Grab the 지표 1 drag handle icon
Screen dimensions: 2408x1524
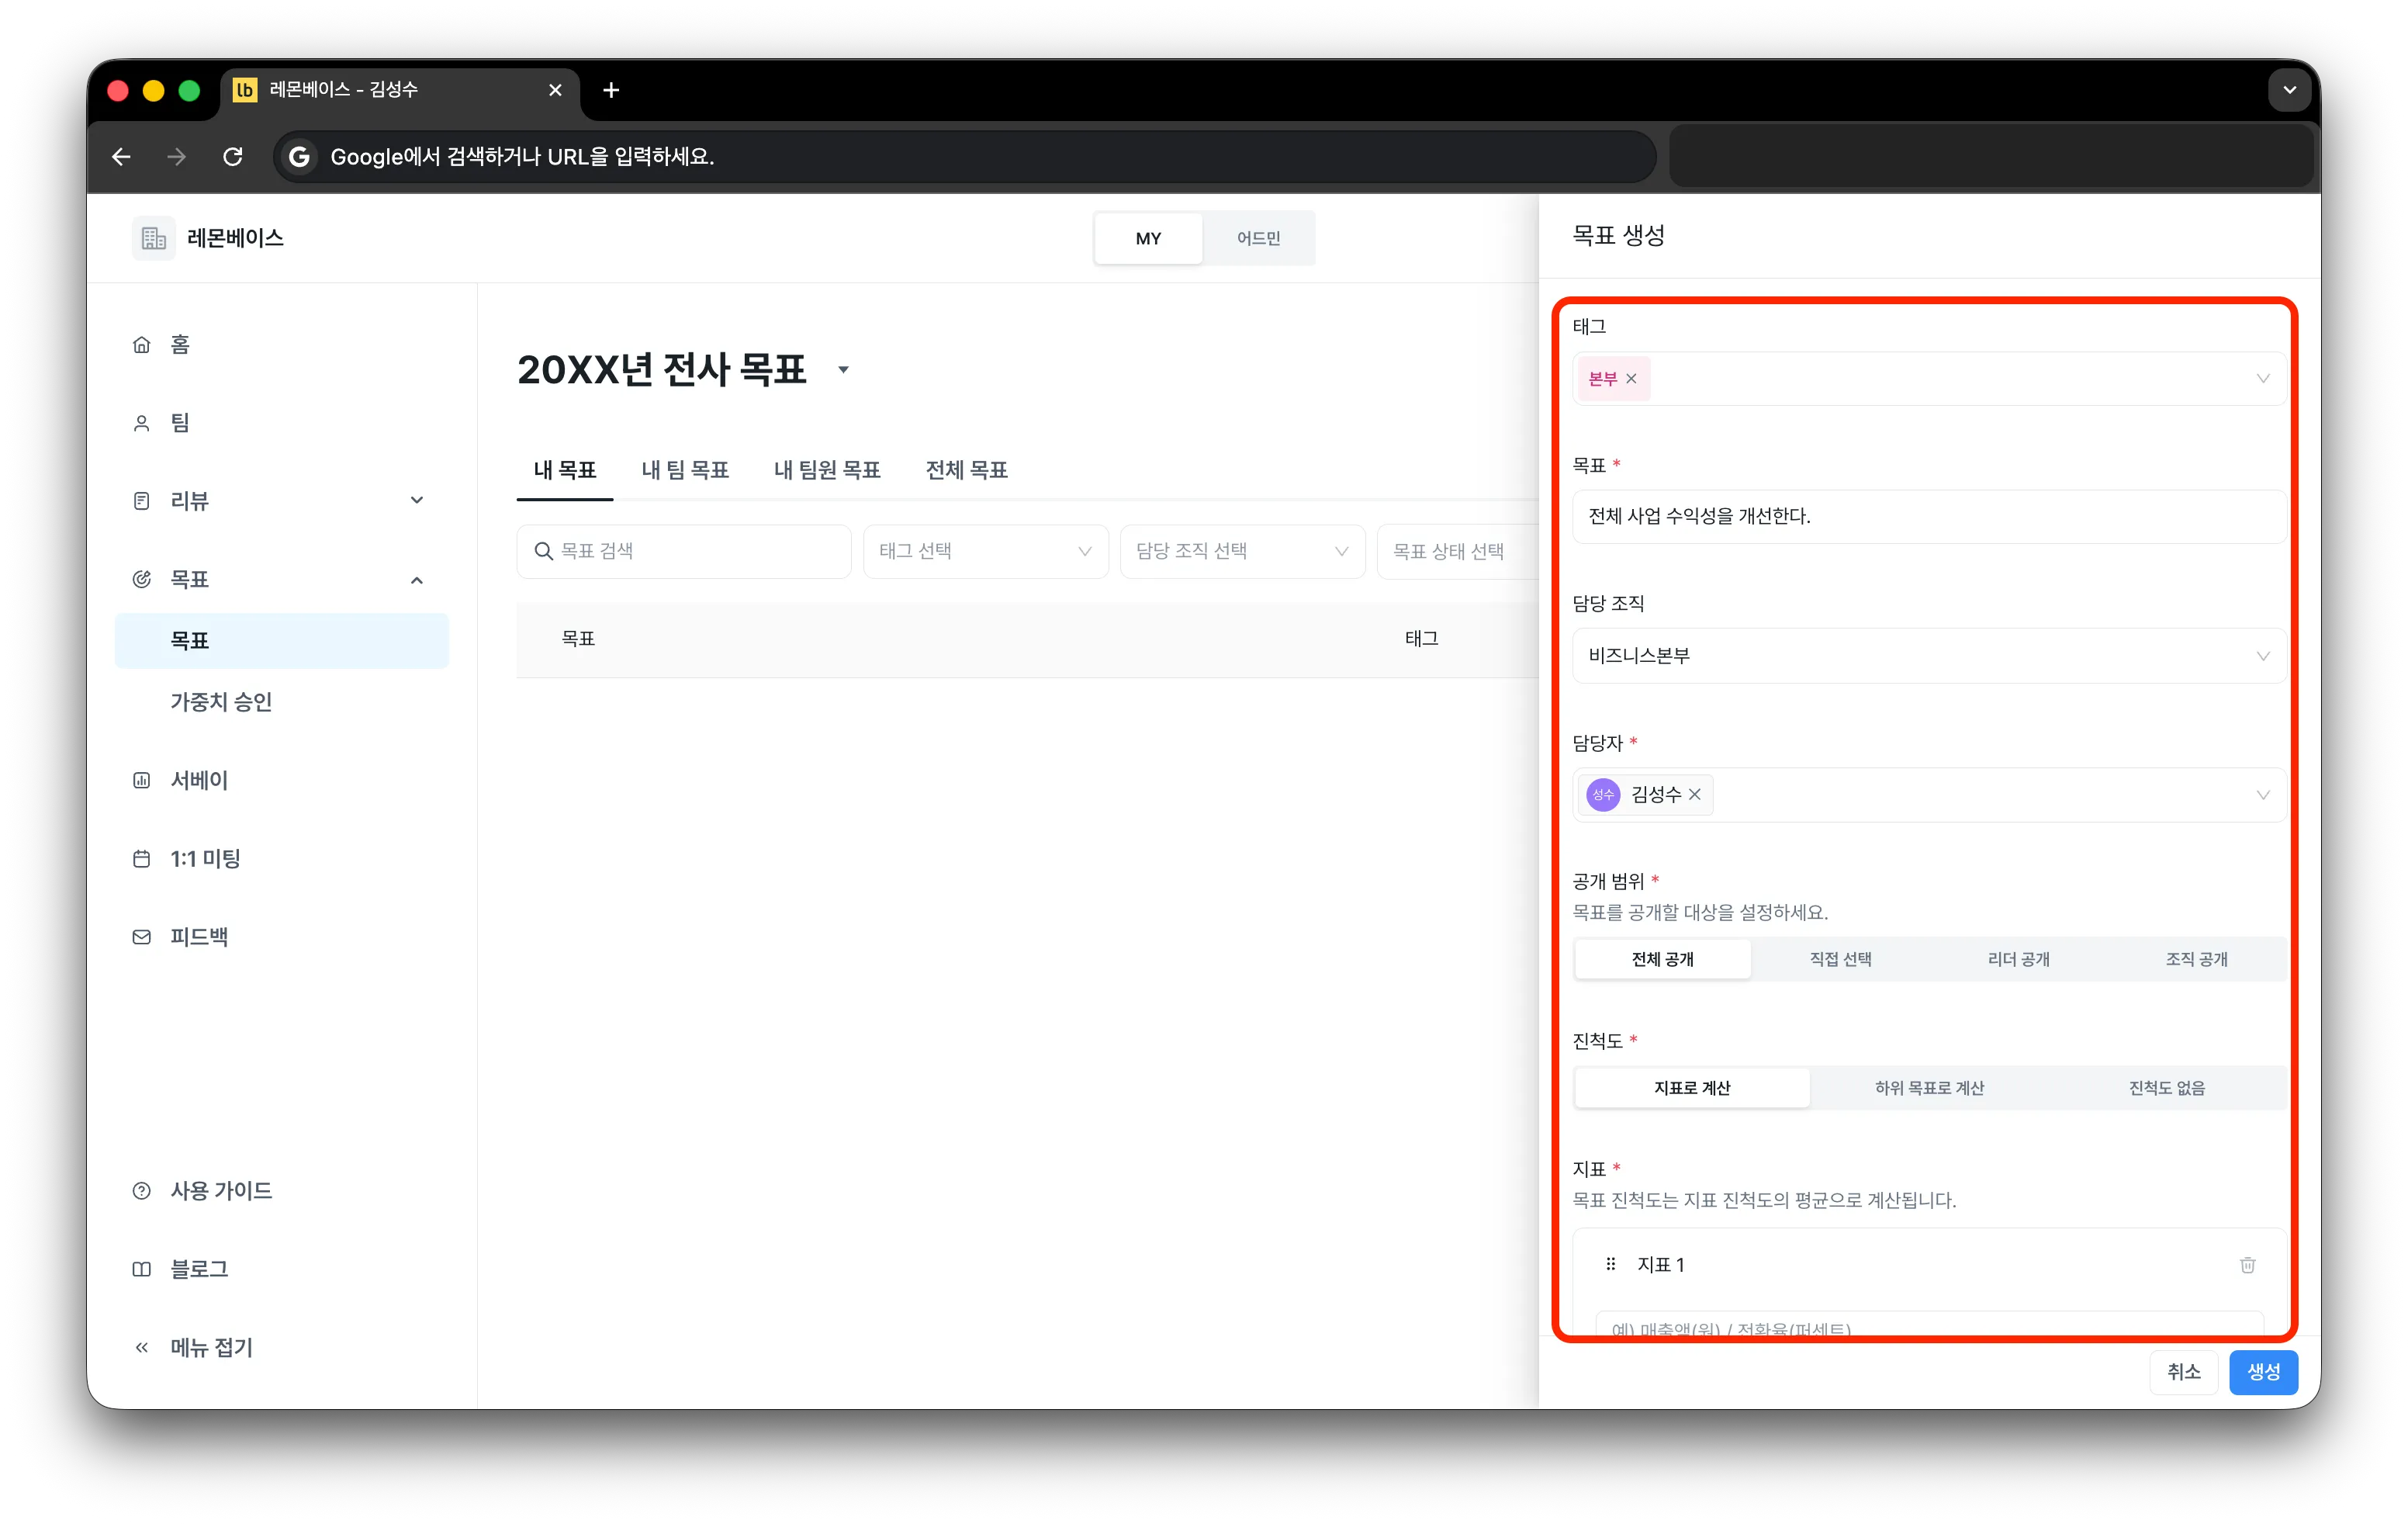[x=1610, y=1265]
